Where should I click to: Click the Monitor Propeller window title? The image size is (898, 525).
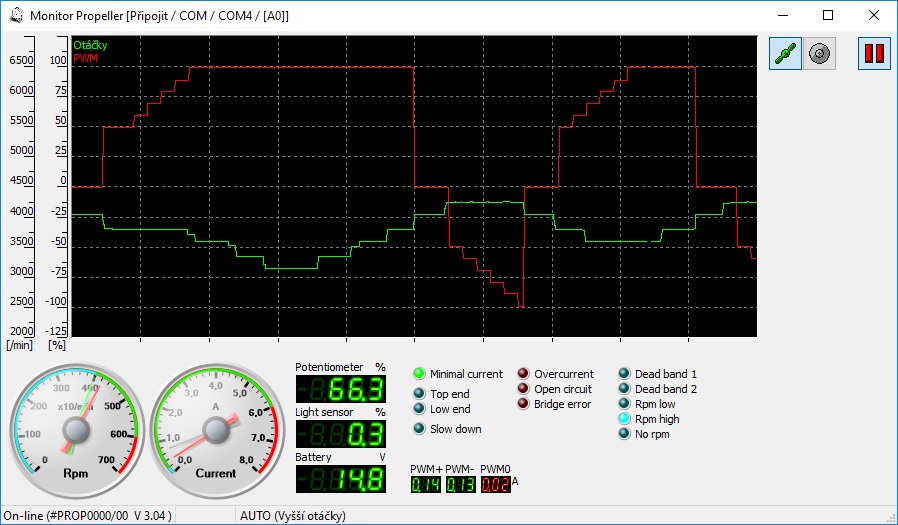159,15
